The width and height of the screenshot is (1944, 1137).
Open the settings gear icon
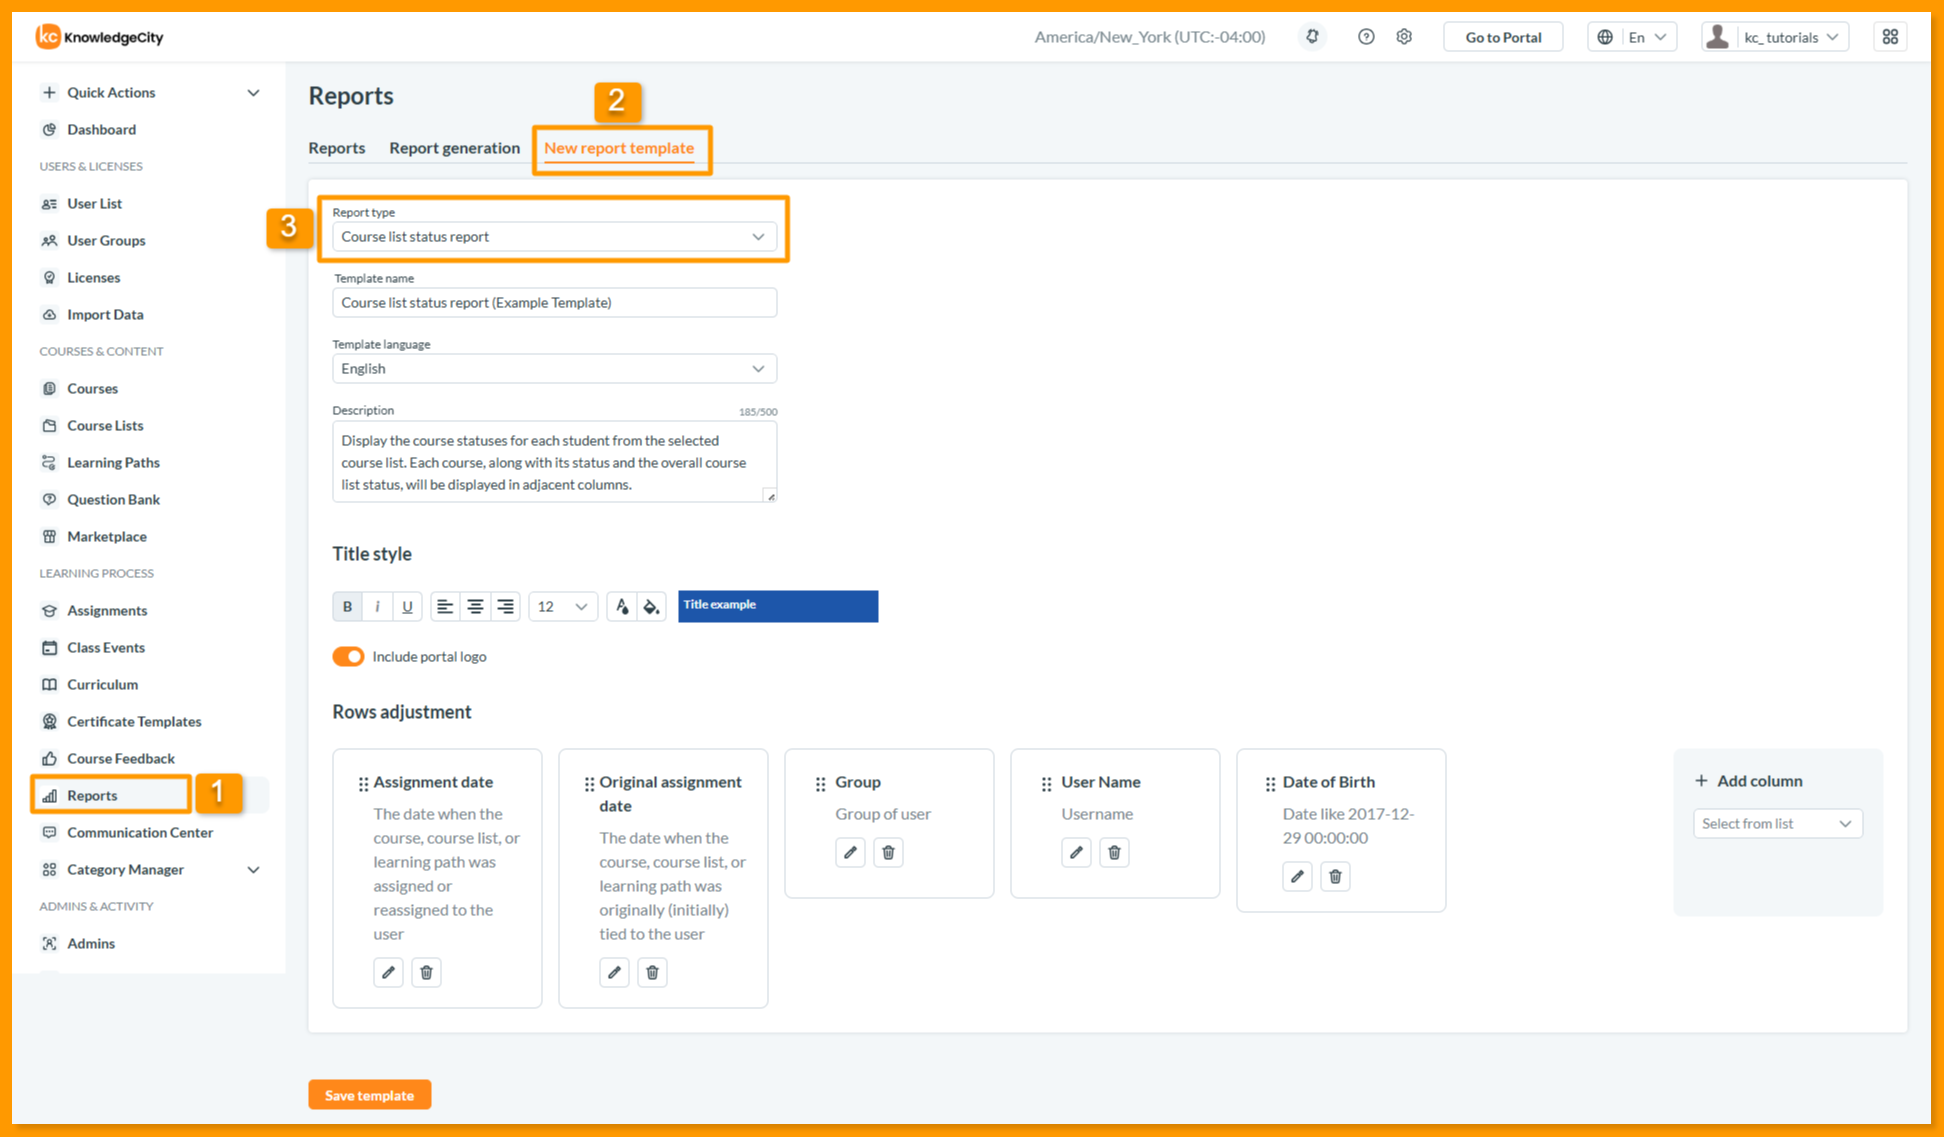coord(1404,37)
